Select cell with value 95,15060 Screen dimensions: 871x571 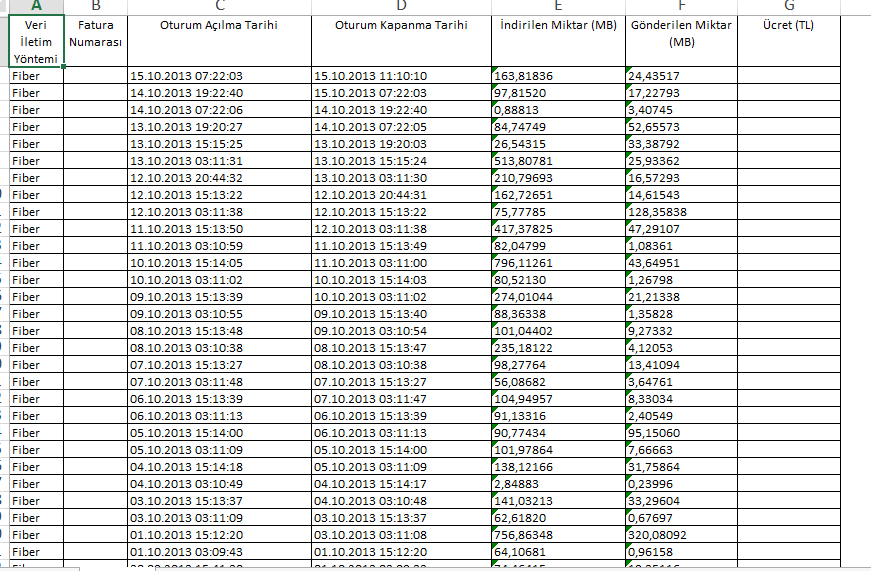682,433
